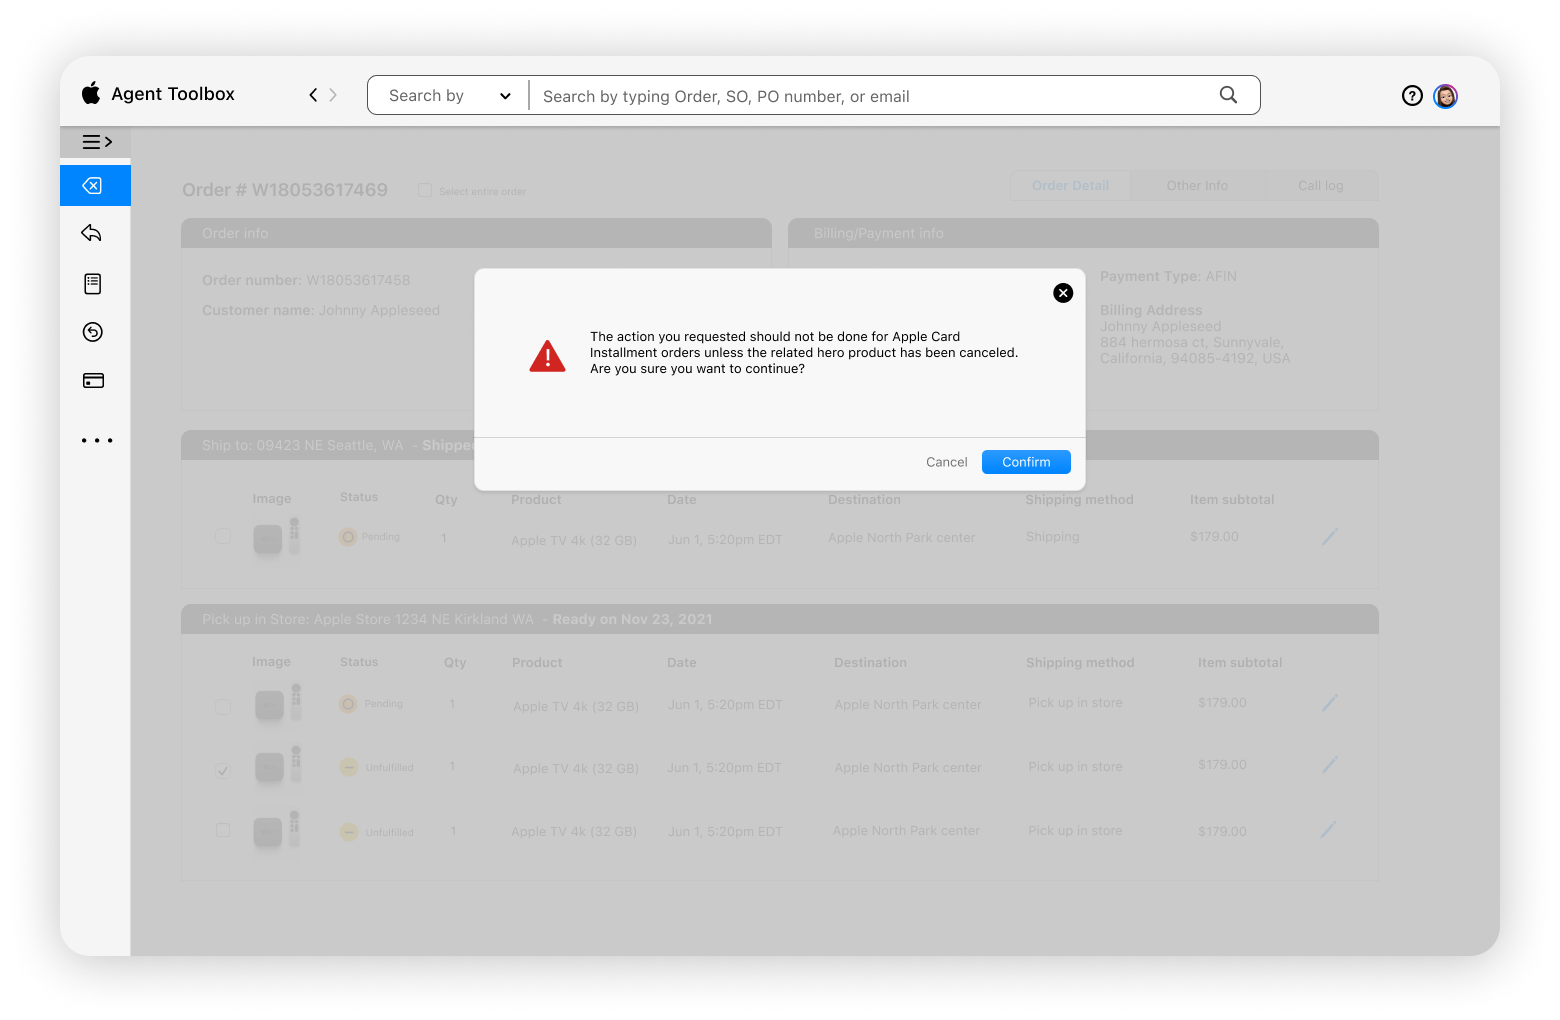Check the last Unfulfilled item checkbox

223,830
